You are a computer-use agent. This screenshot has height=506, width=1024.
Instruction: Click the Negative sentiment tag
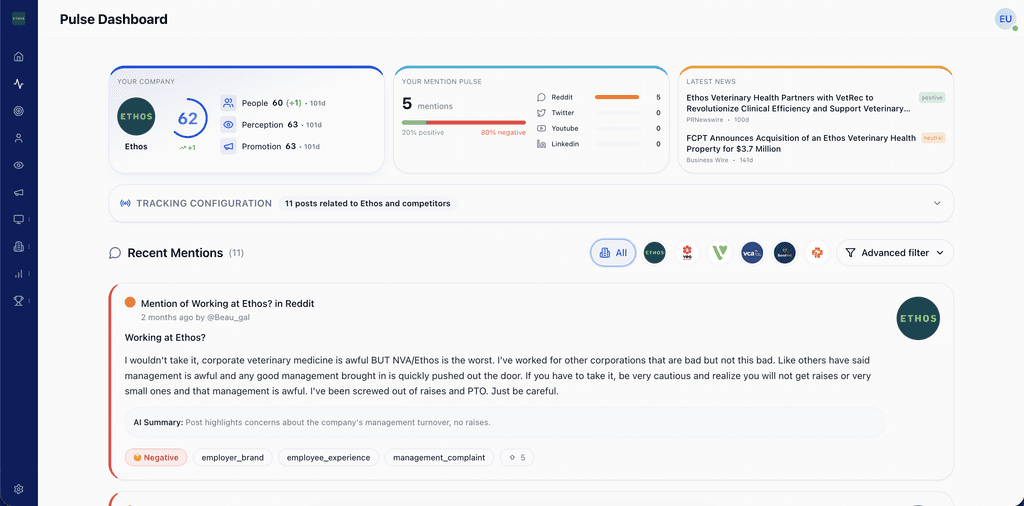pos(156,458)
